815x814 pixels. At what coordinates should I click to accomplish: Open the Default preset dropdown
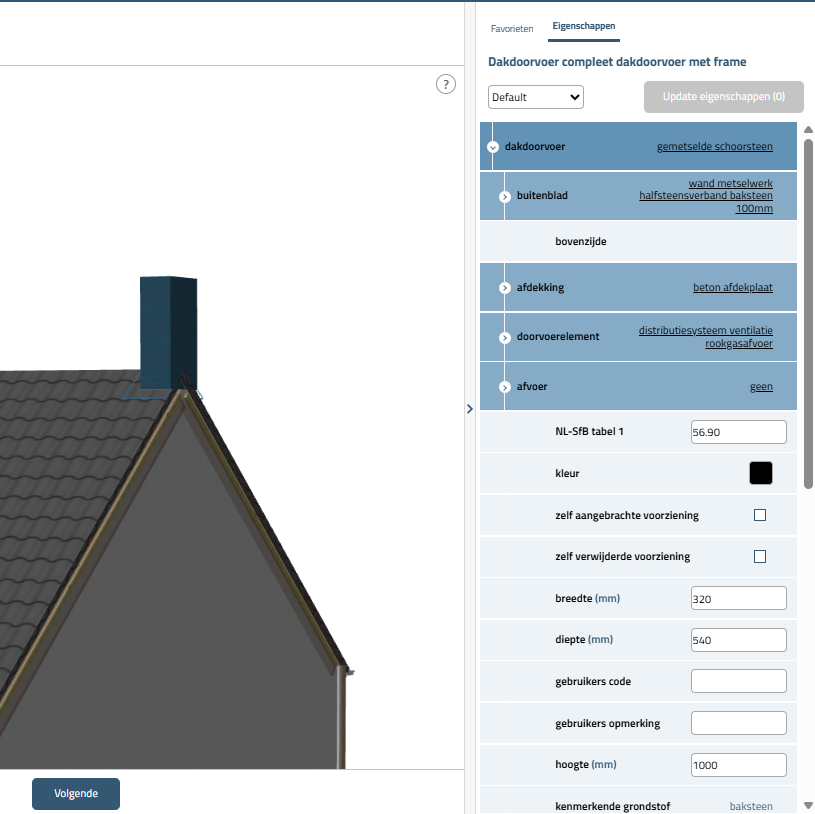pos(535,97)
